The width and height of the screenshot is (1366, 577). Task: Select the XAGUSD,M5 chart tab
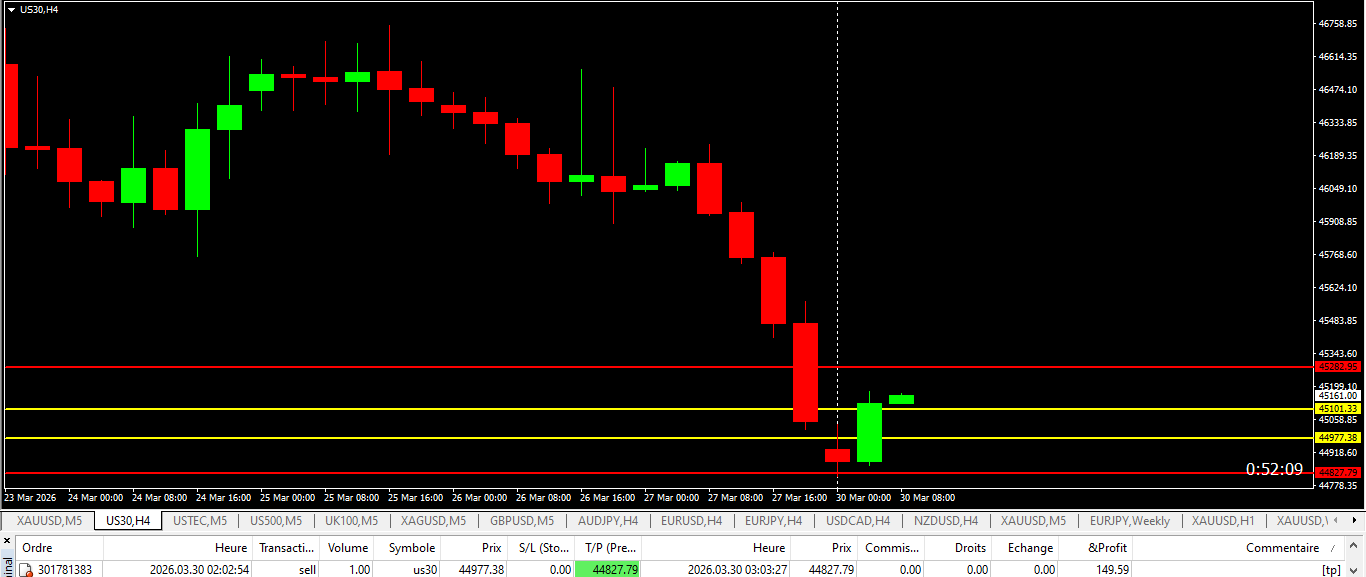coord(433,521)
